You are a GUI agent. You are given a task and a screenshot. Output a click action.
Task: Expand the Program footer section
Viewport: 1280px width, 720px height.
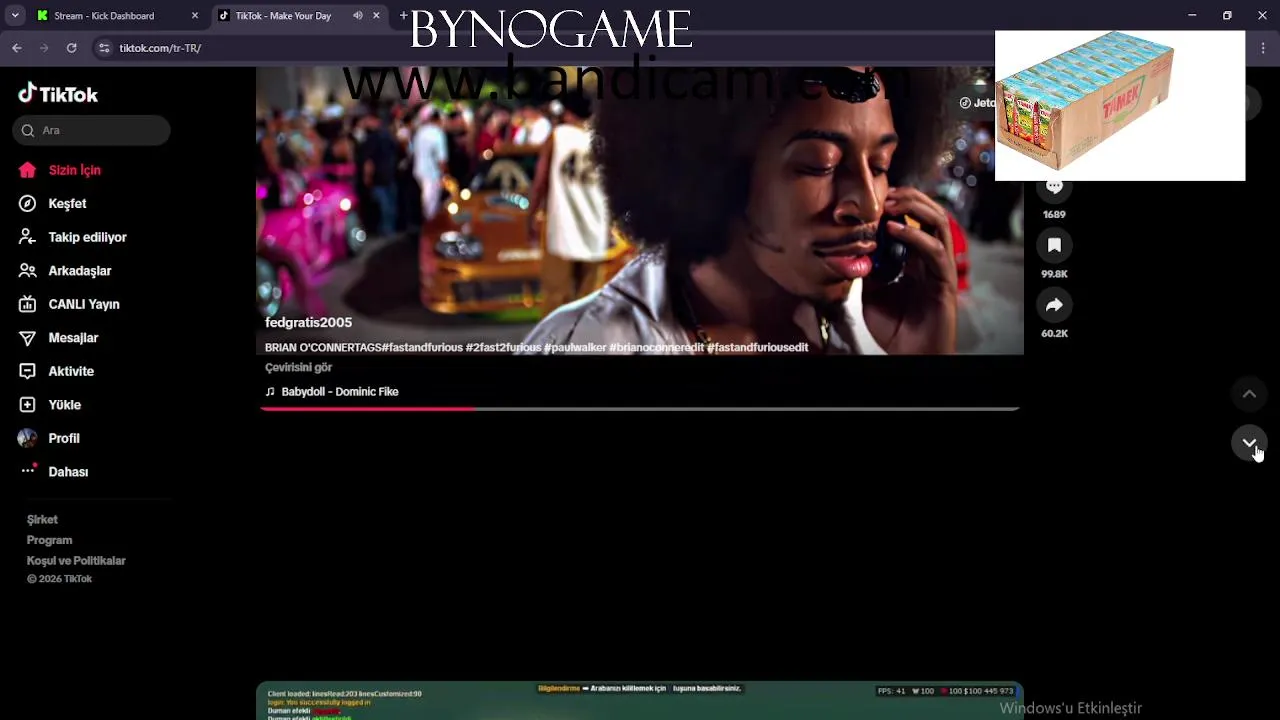pos(49,540)
